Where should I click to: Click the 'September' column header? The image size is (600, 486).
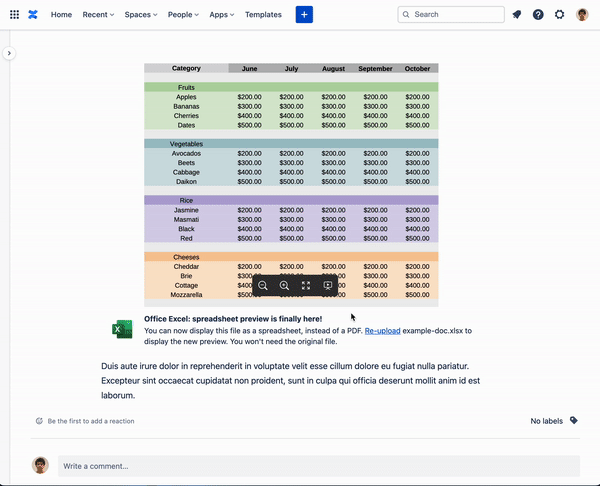click(x=375, y=68)
